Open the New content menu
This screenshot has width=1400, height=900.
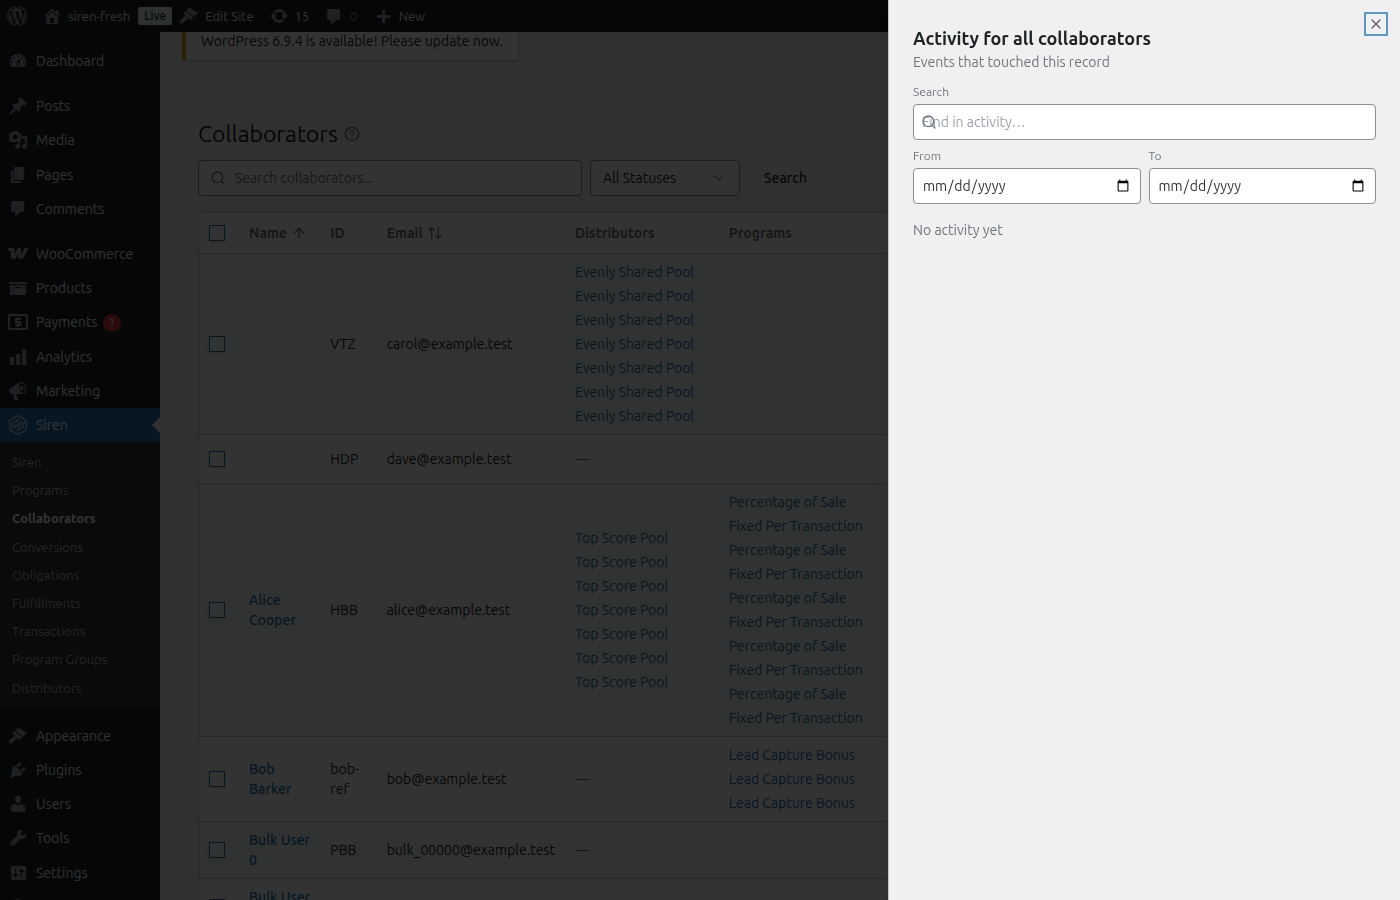(x=401, y=16)
